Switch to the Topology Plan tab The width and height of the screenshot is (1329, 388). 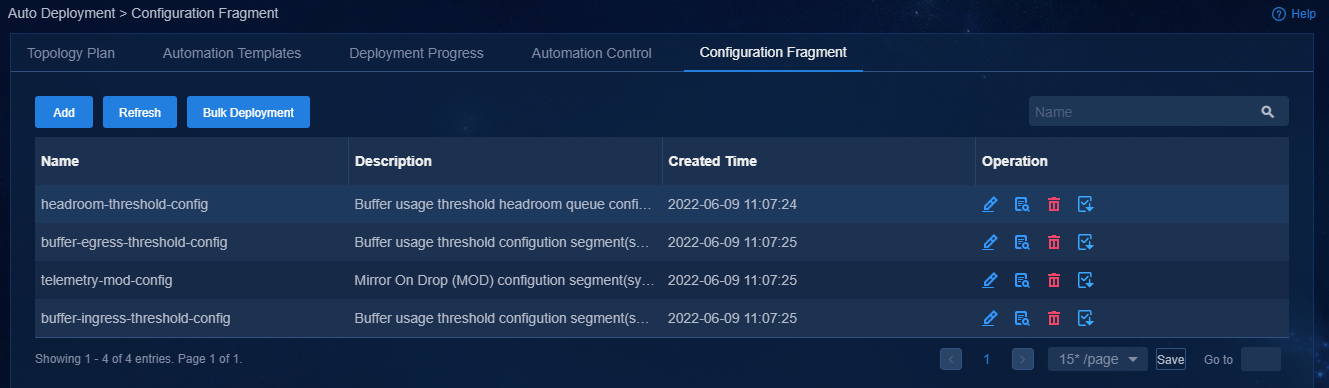pos(71,53)
